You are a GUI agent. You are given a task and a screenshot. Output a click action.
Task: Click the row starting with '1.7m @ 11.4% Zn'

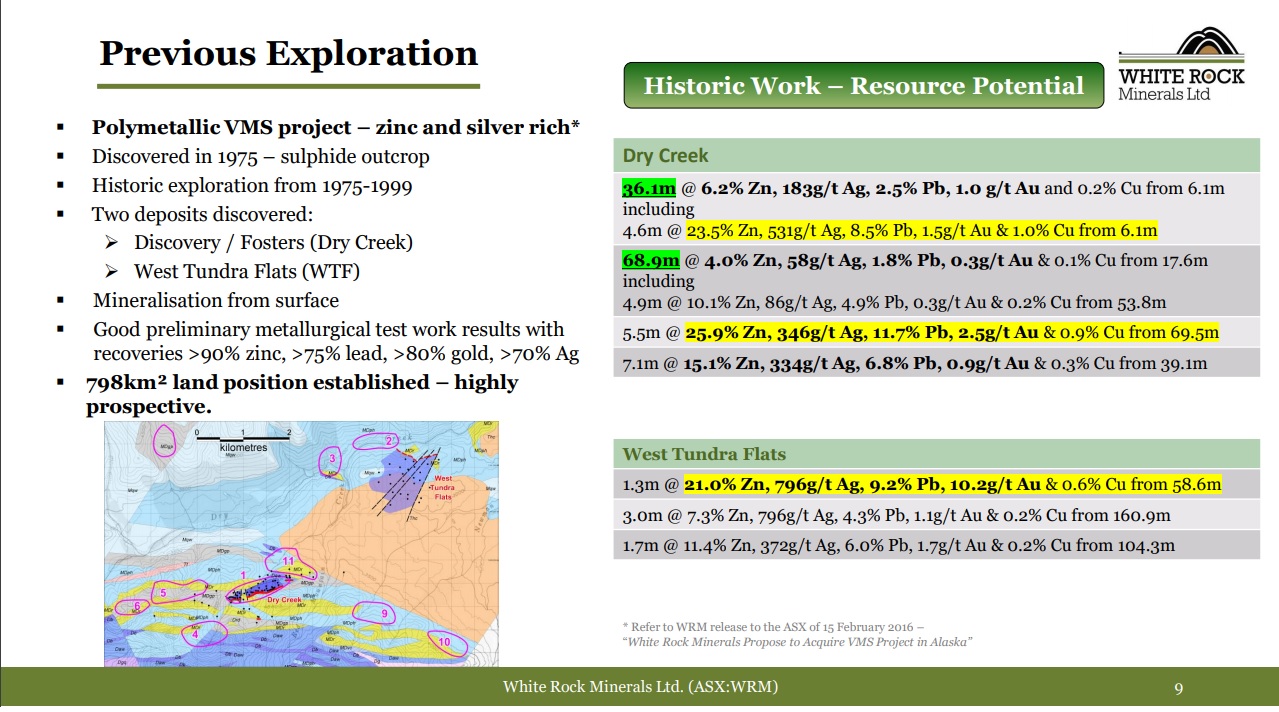(936, 545)
